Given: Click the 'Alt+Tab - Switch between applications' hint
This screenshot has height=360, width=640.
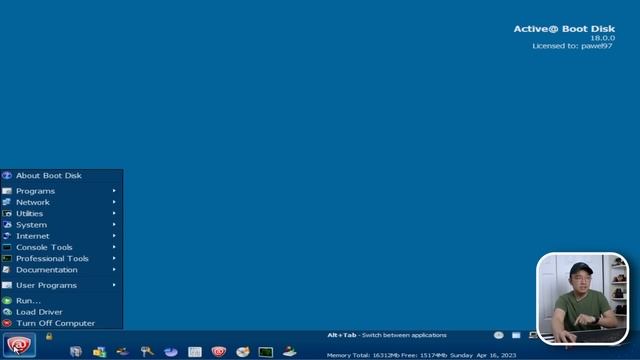Looking at the screenshot, I should coord(387,335).
